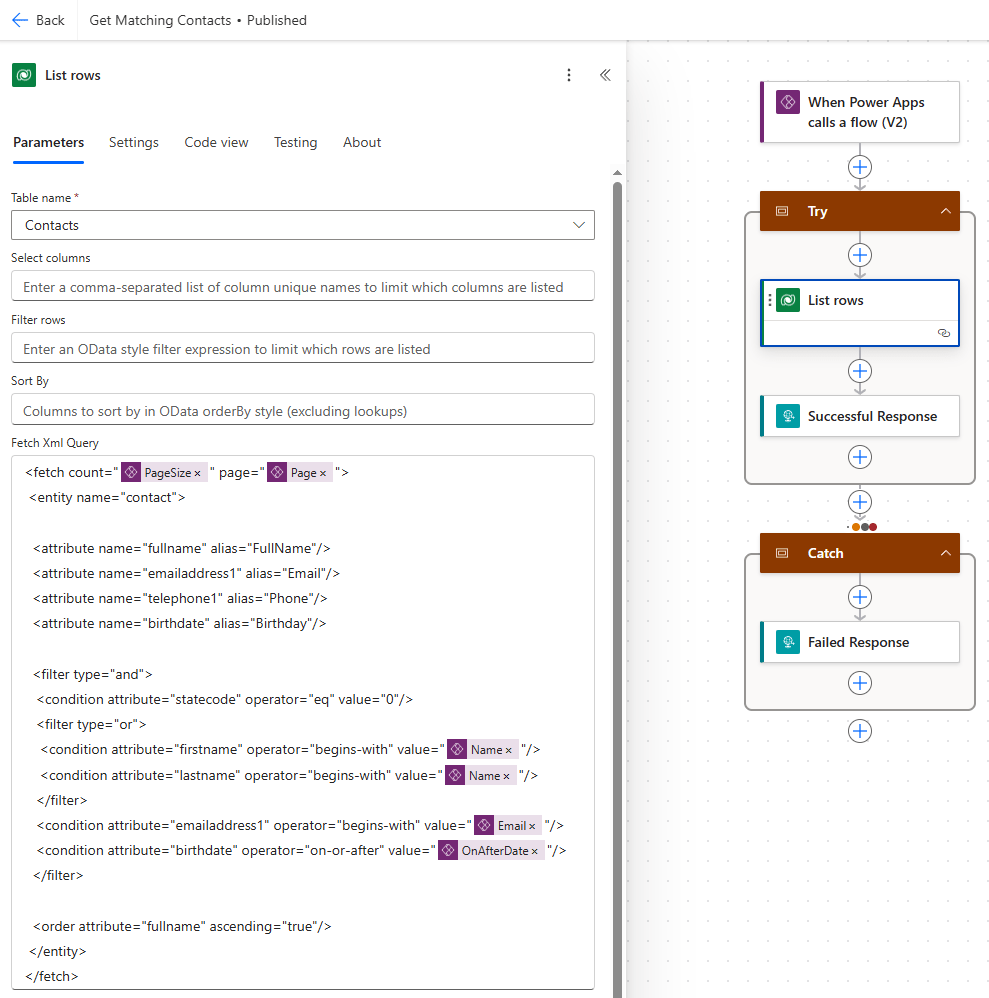This screenshot has height=998, width=989.
Task: Collapse the List rows side panel
Action: [605, 75]
